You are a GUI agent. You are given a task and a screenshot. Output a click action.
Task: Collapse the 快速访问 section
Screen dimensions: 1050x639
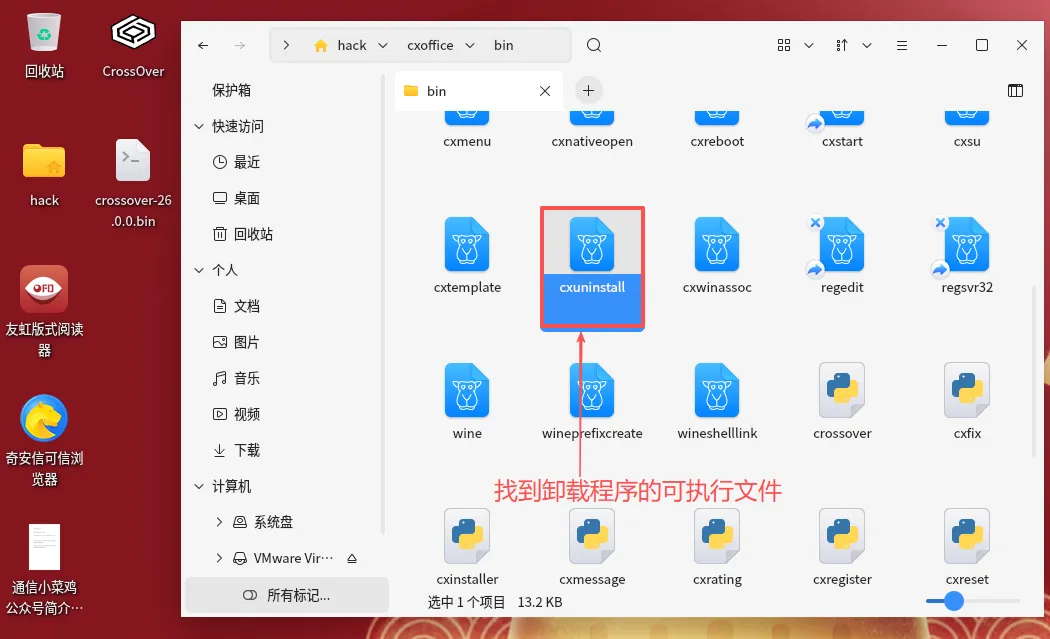click(199, 126)
